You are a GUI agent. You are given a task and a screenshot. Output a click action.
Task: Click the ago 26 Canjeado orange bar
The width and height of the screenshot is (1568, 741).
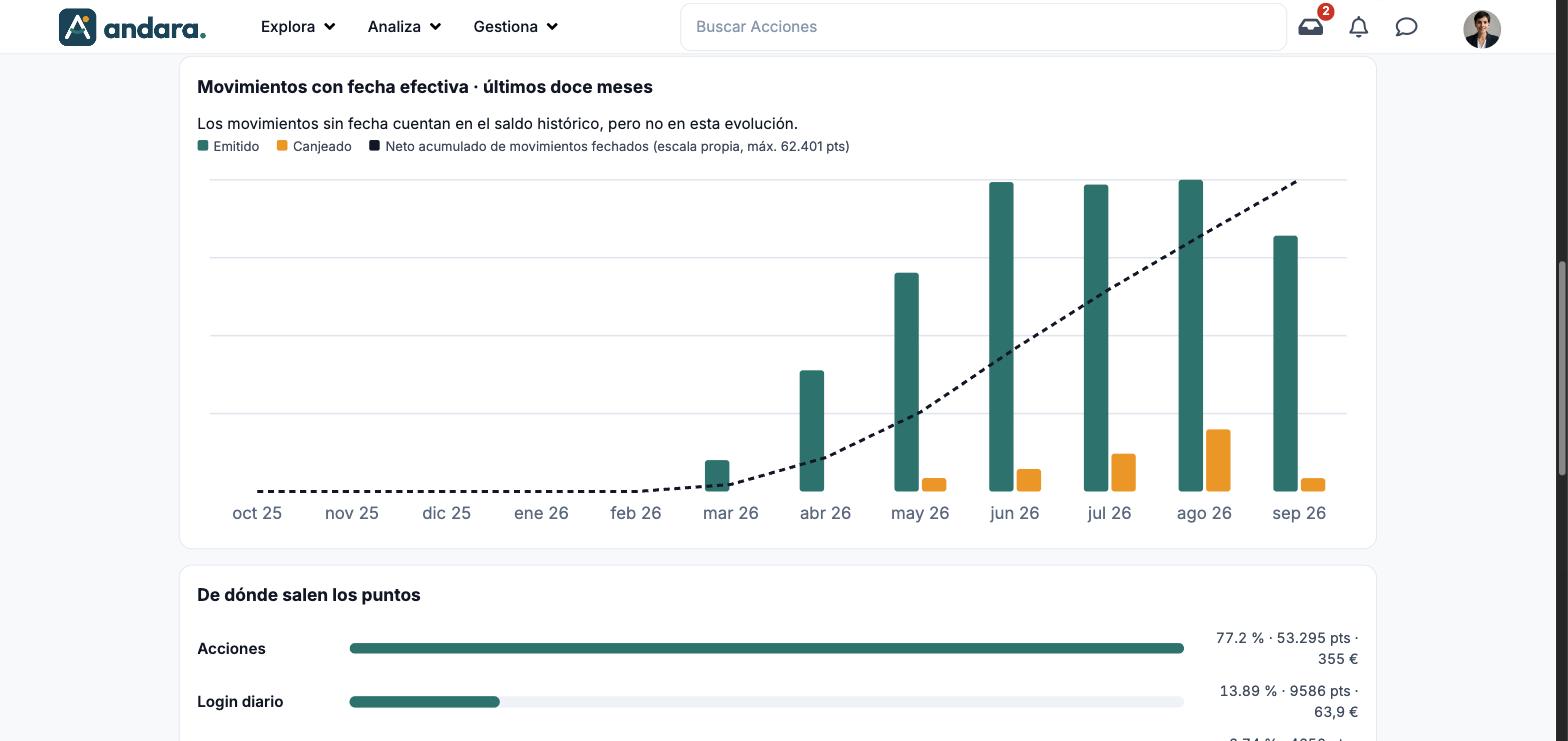click(1218, 461)
